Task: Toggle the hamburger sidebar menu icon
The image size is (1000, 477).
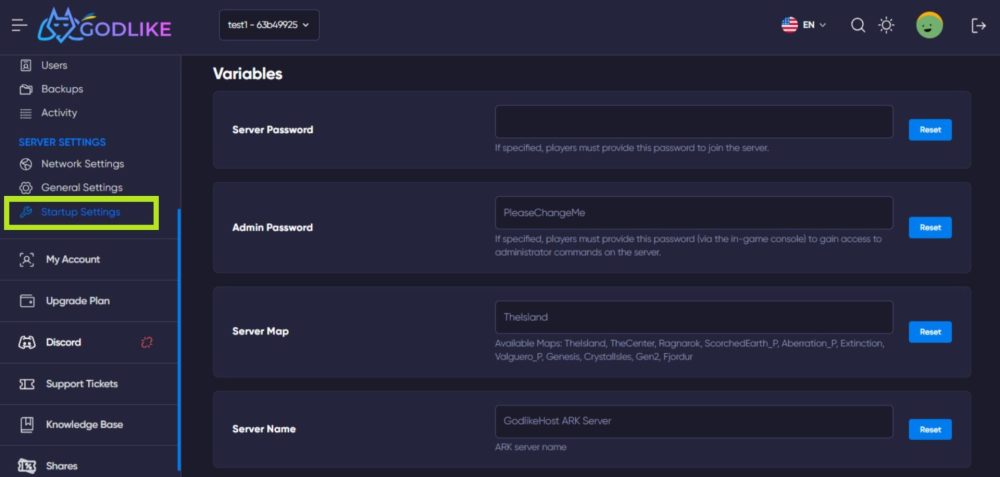Action: (x=18, y=26)
